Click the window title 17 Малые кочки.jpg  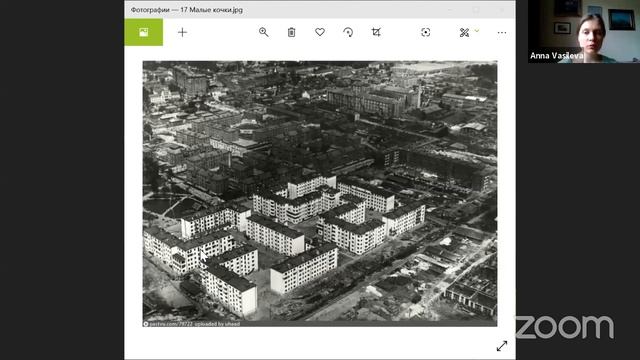[x=211, y=9]
